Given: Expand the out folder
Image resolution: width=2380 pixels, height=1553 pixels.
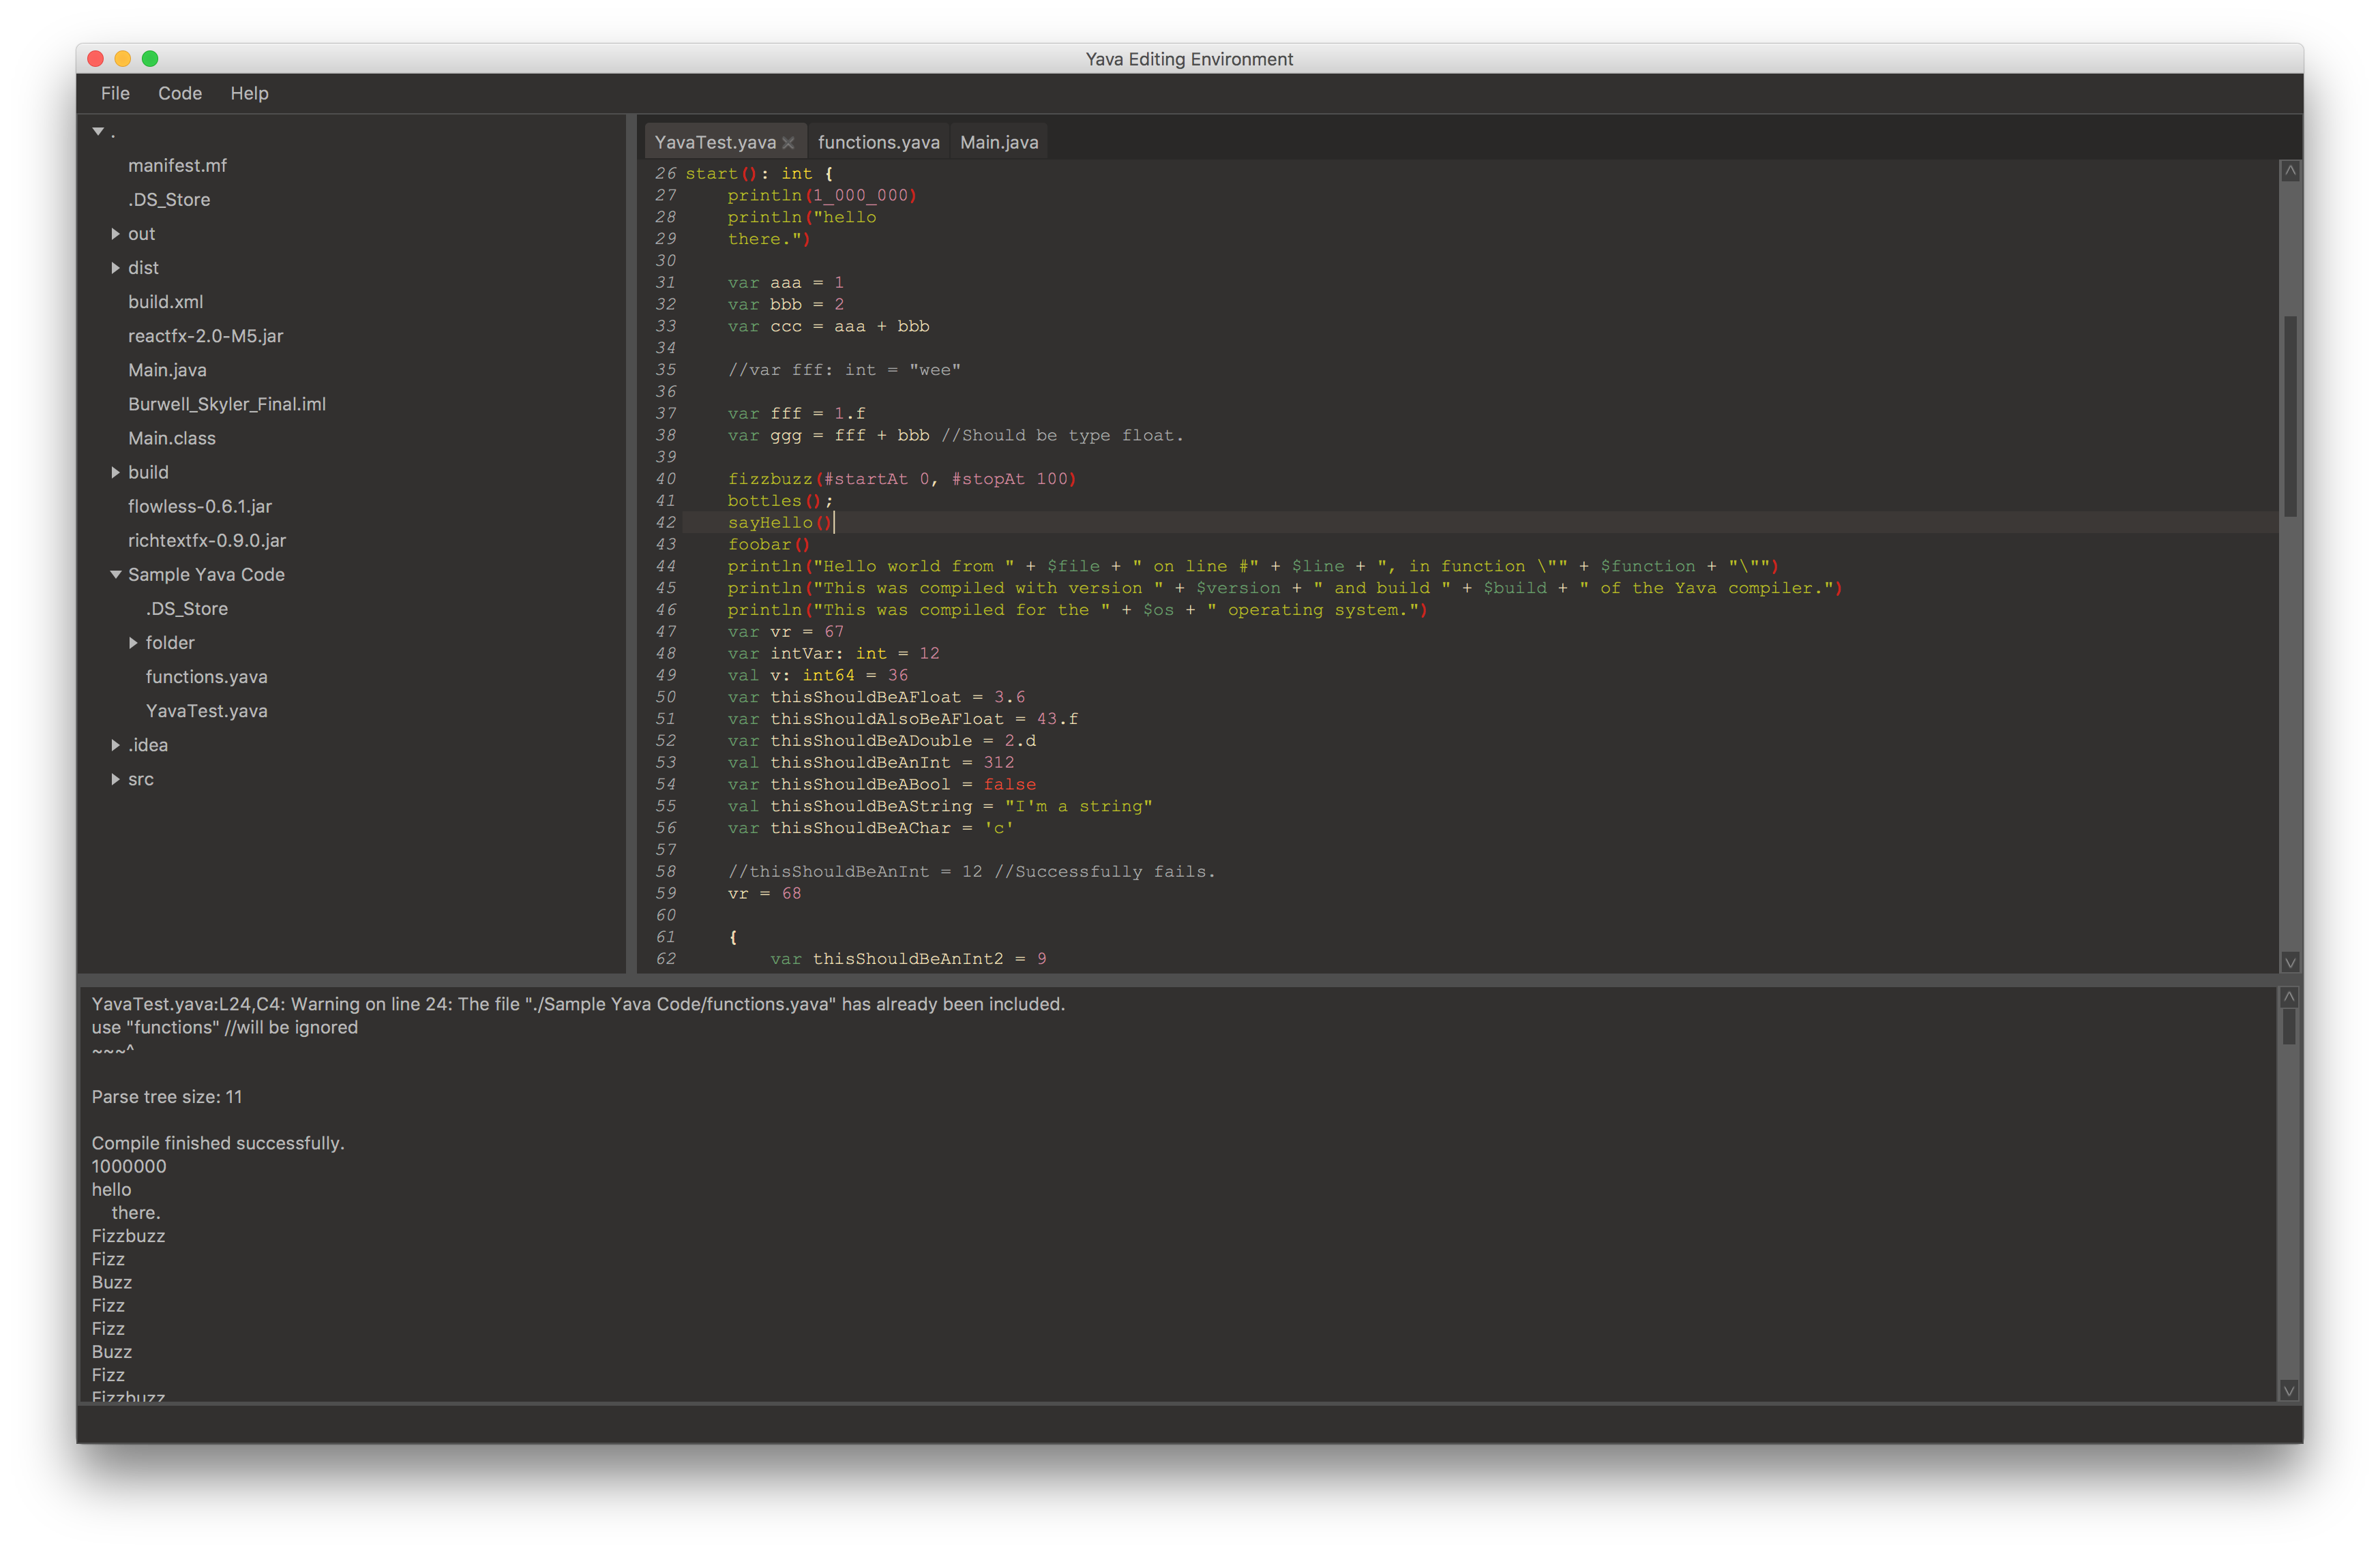Looking at the screenshot, I should pyautogui.click(x=115, y=234).
